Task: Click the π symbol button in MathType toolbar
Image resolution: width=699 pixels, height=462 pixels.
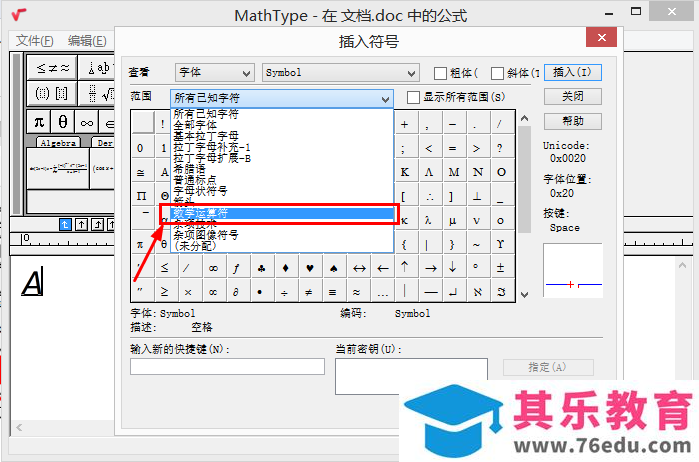Action: coord(39,121)
